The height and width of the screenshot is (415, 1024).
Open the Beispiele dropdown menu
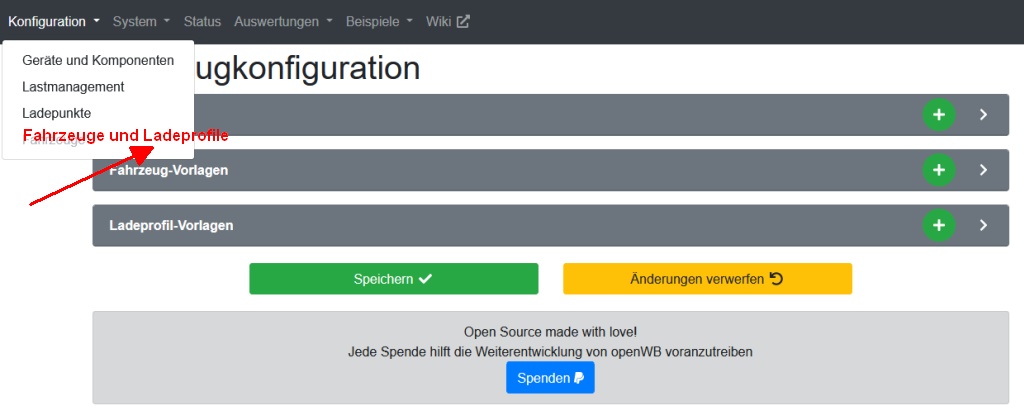point(379,21)
